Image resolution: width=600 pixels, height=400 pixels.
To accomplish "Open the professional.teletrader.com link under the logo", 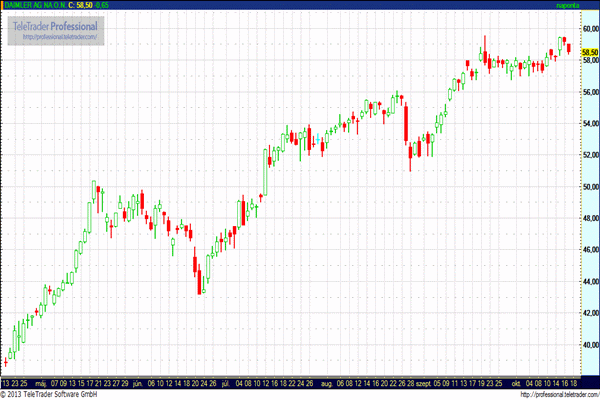I will (58, 37).
